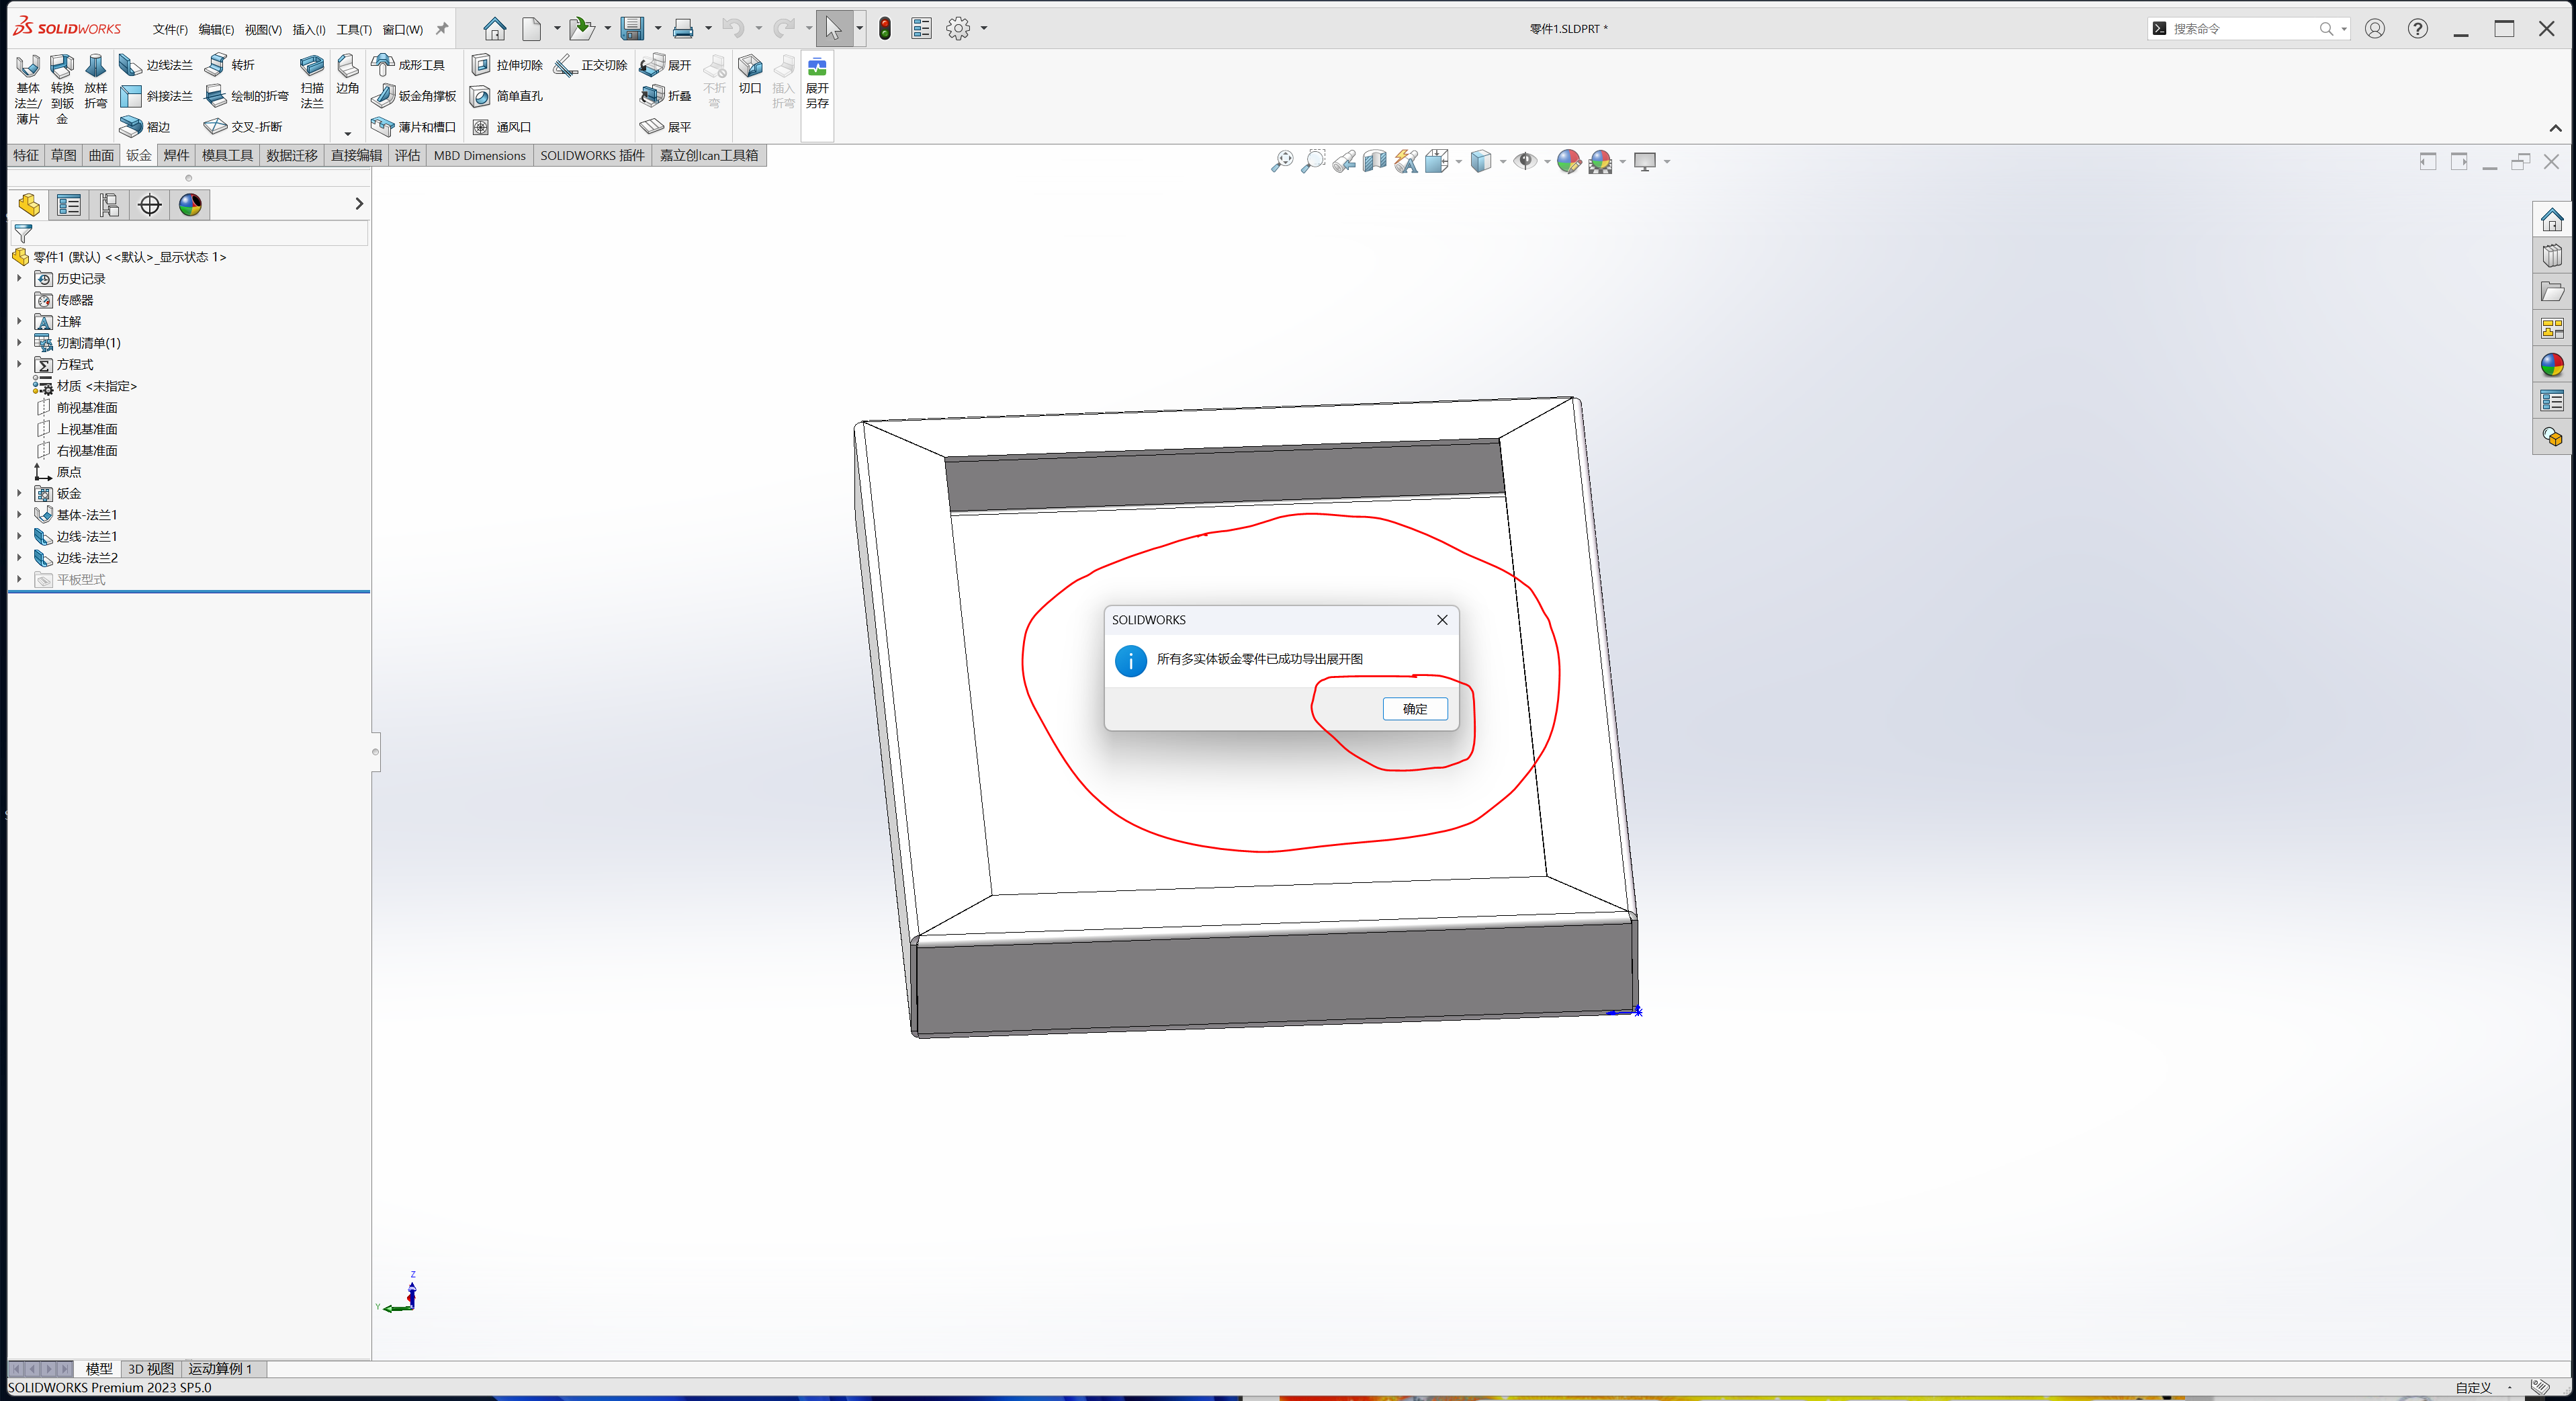Pick the 放样折弯 lofted bend tool

[95, 81]
